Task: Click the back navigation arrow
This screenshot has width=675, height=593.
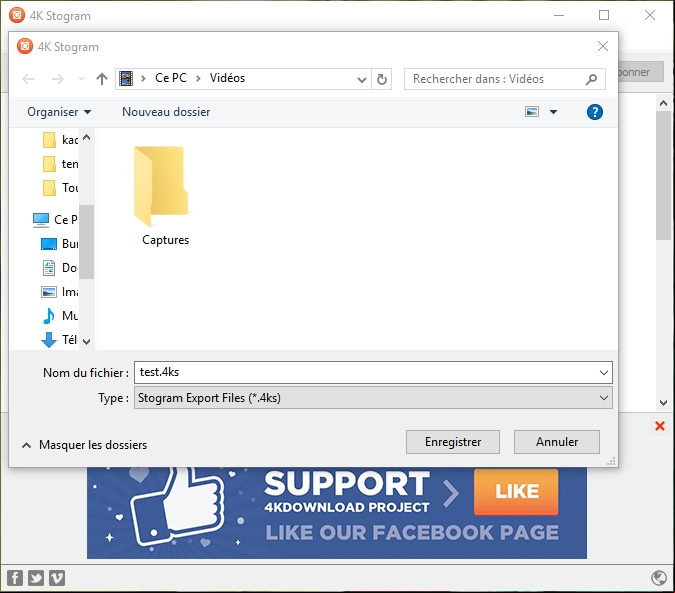Action: click(x=28, y=79)
